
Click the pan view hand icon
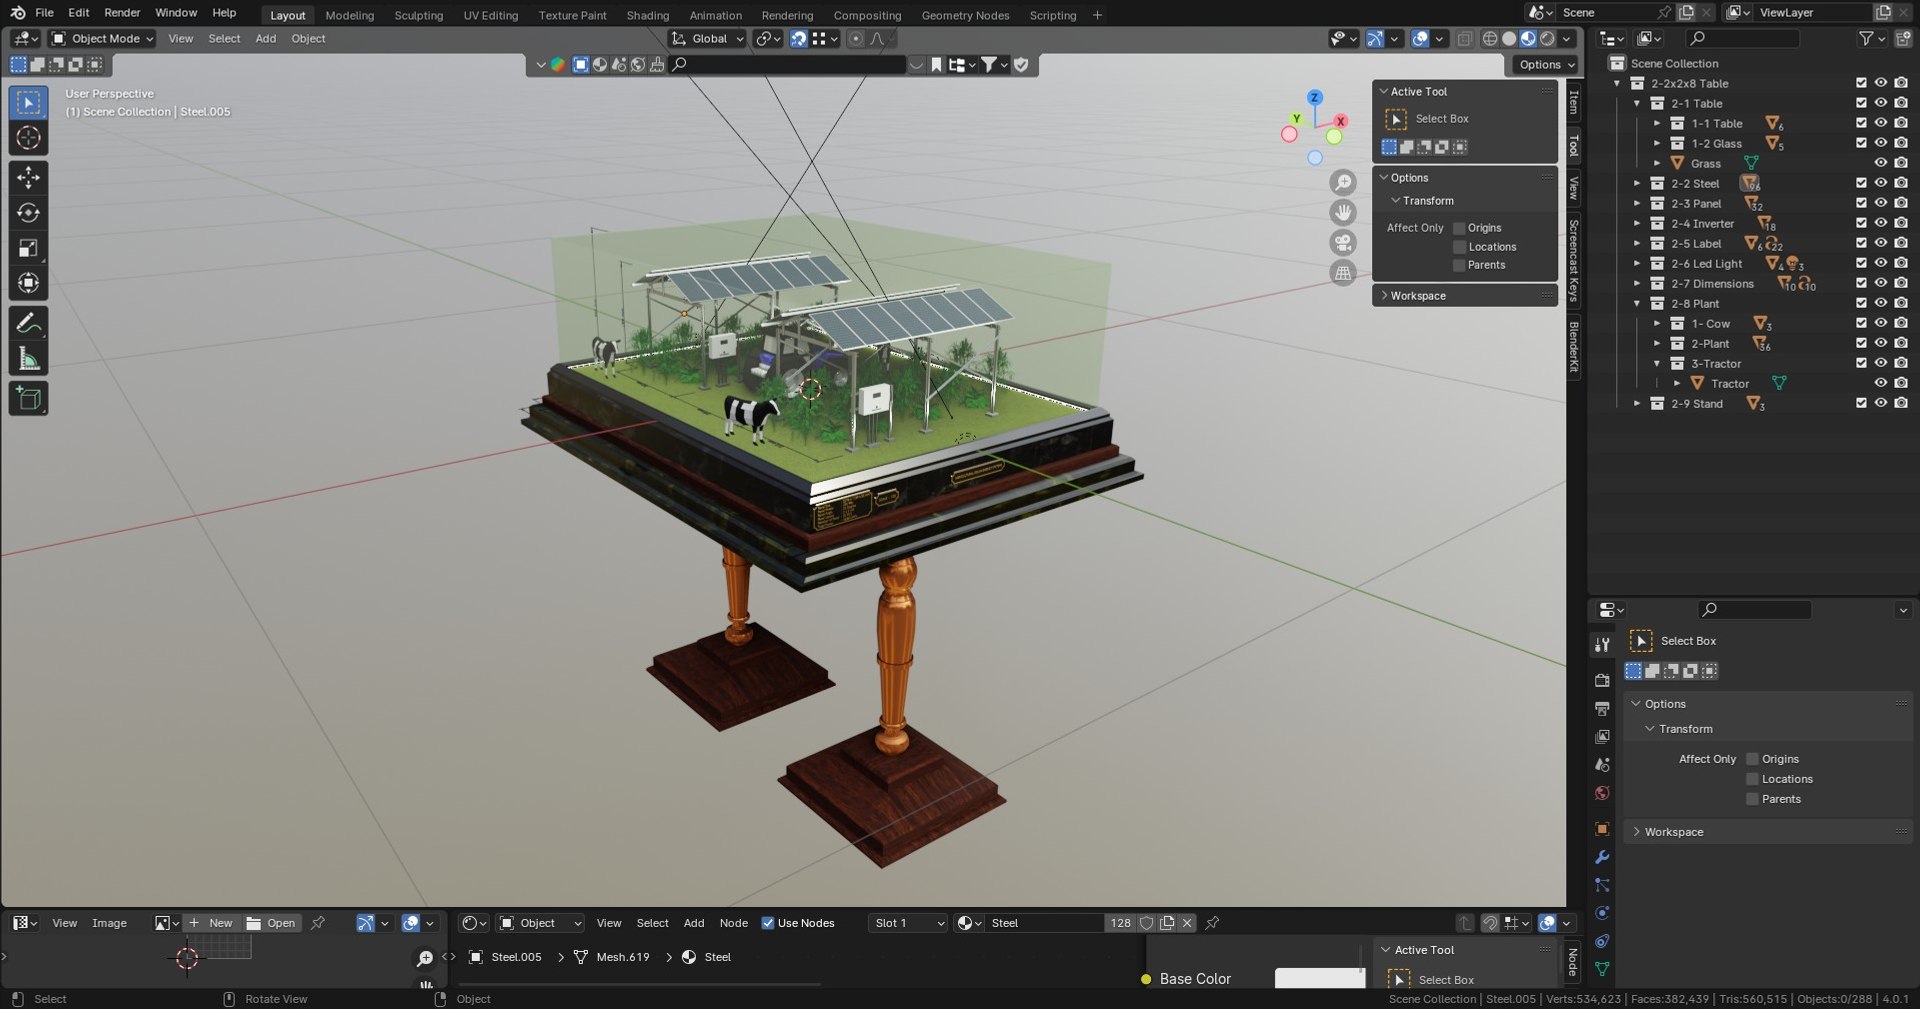tap(1343, 212)
